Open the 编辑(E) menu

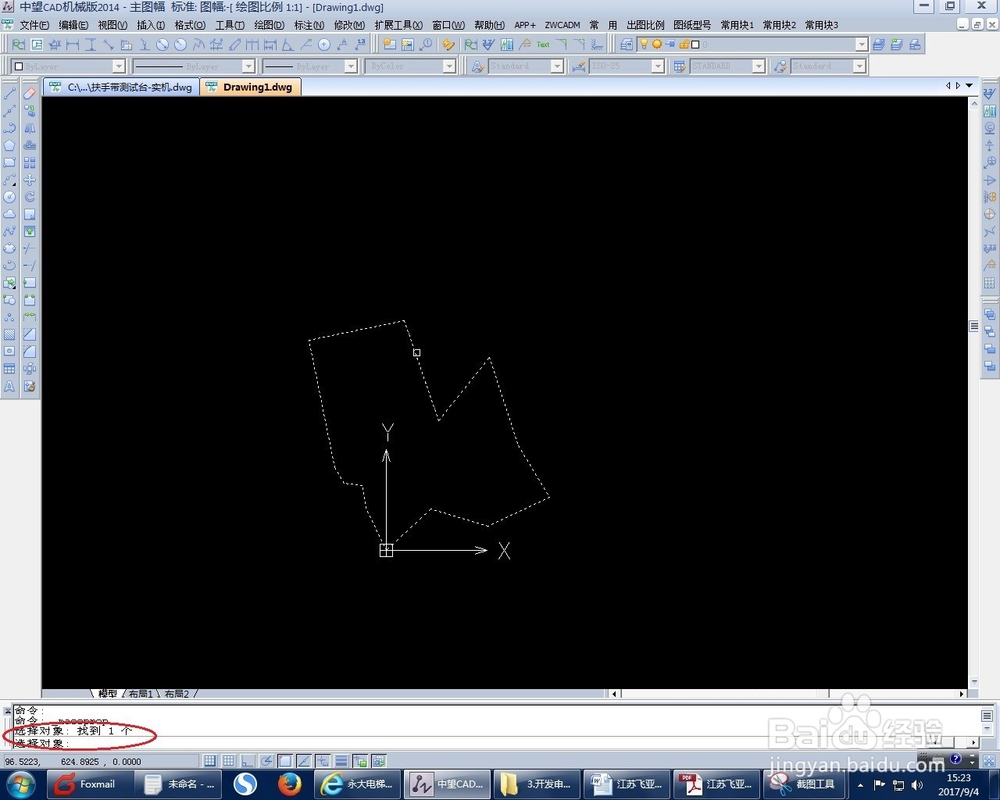pos(73,25)
